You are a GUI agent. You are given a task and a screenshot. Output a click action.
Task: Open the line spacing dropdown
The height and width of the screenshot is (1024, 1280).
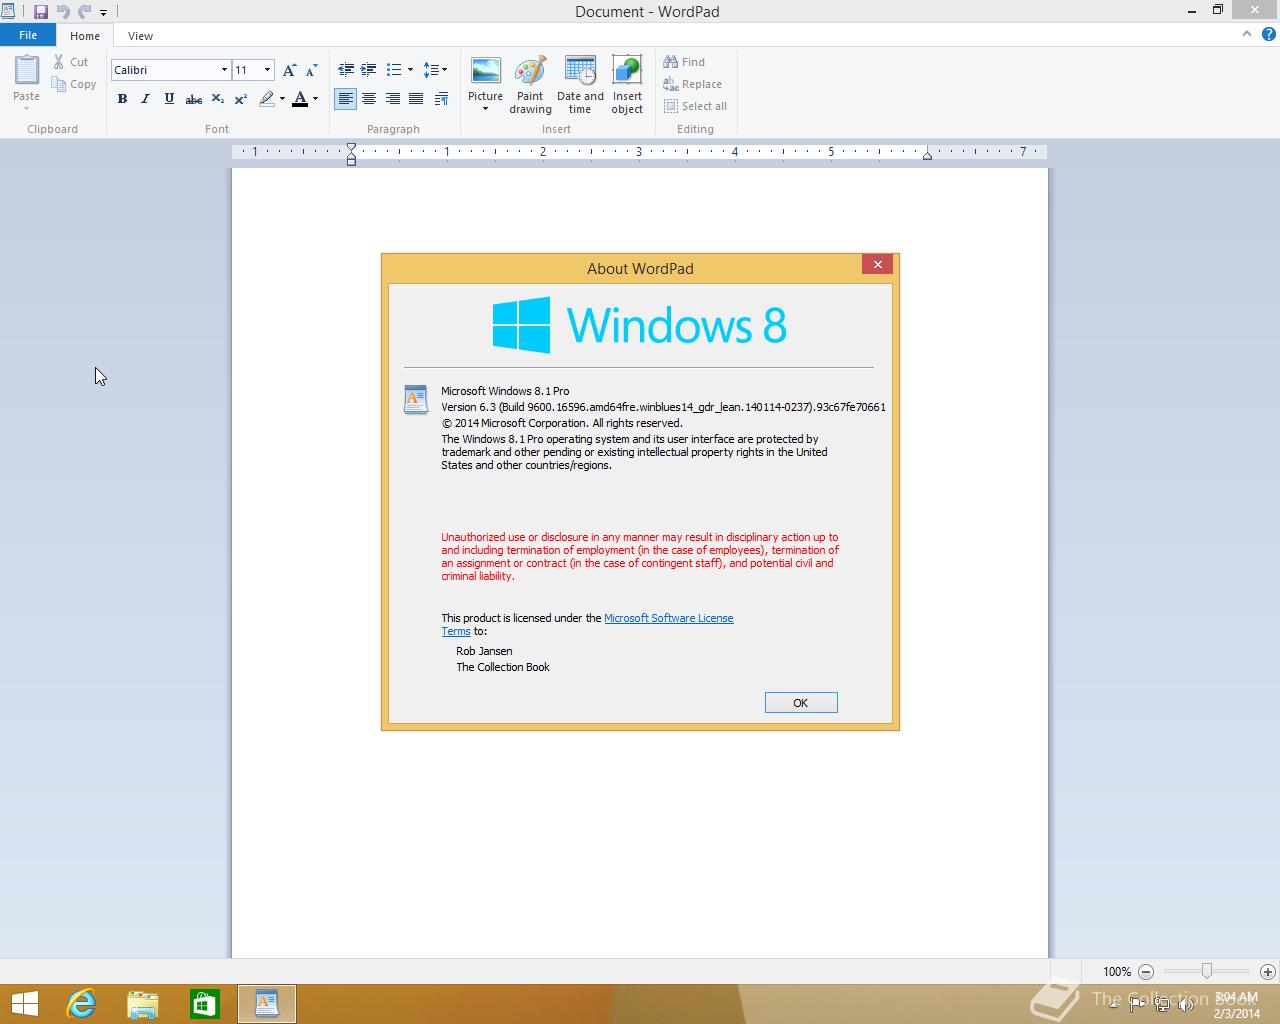point(435,70)
